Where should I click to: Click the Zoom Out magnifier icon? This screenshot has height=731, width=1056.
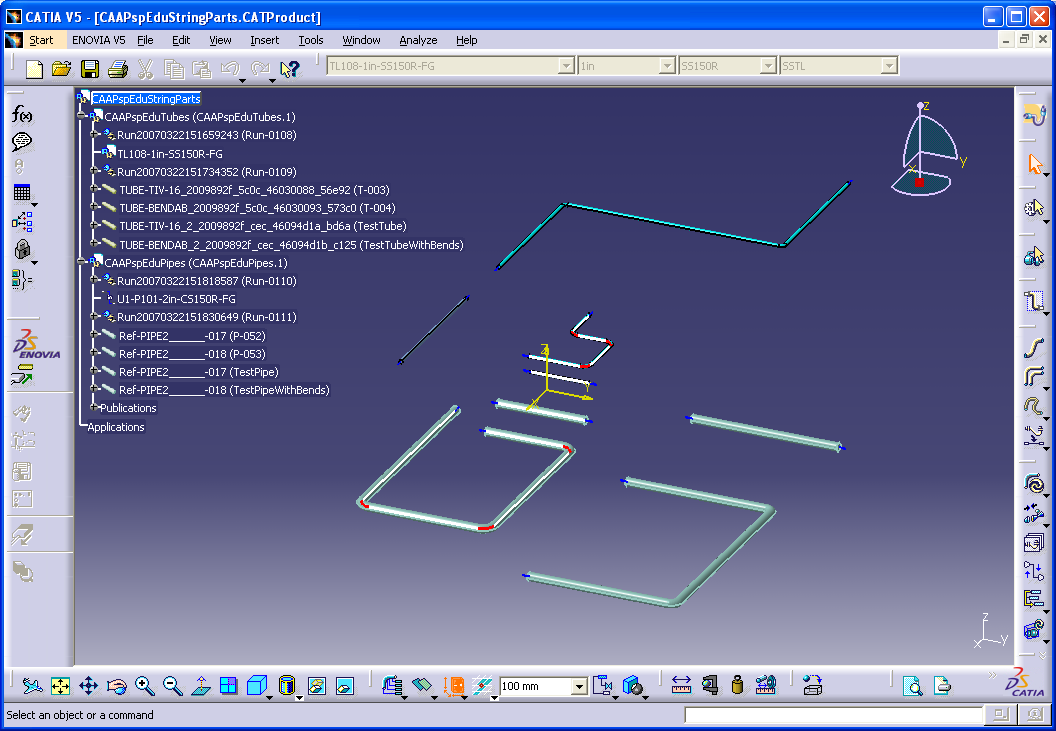pos(173,686)
